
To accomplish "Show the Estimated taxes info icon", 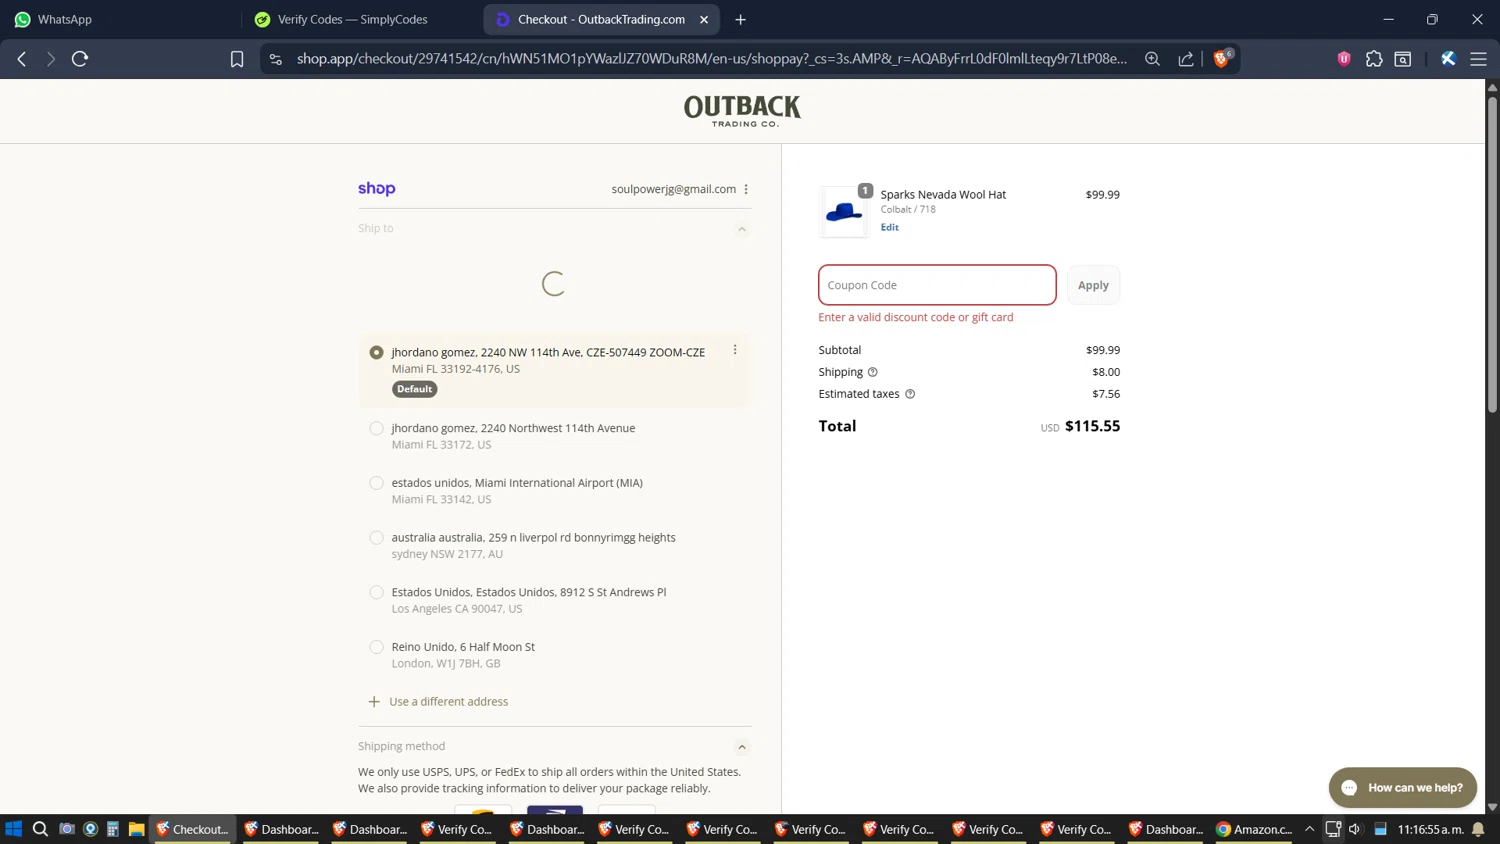I will click(910, 394).
